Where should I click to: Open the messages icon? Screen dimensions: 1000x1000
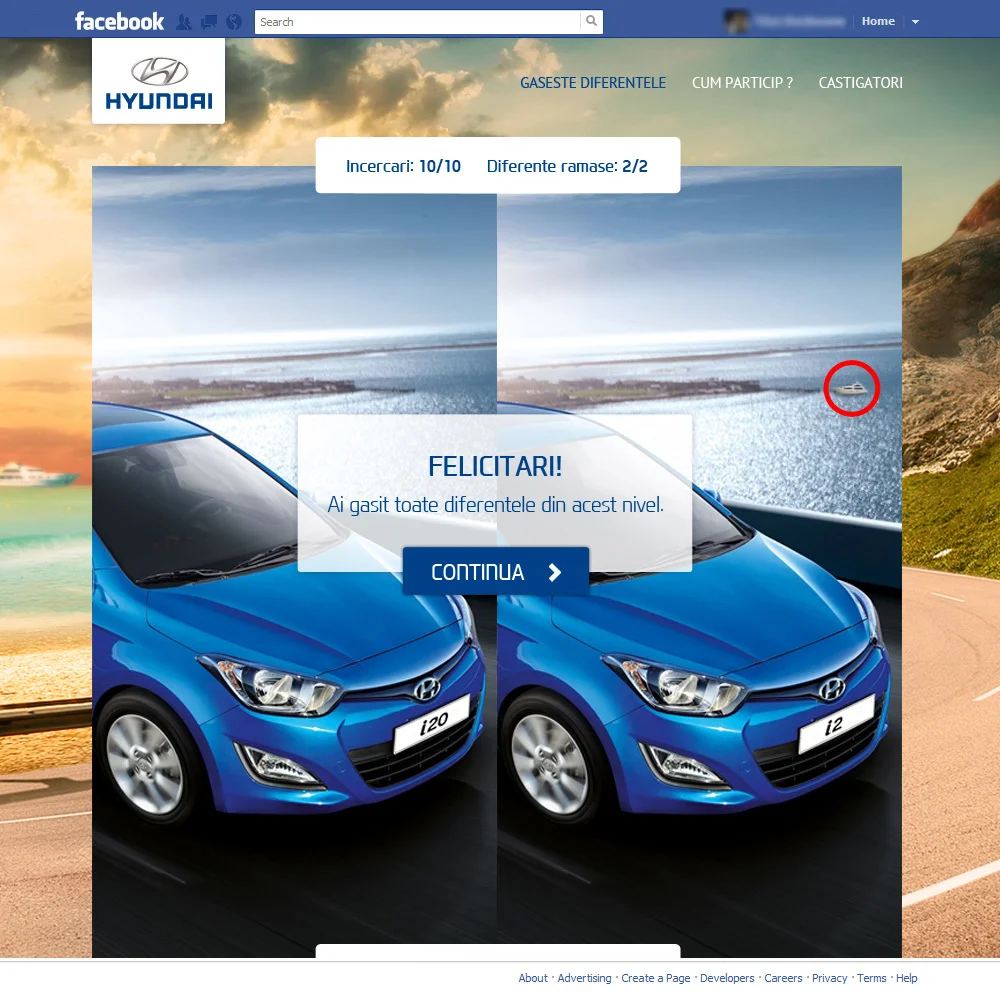(209, 22)
